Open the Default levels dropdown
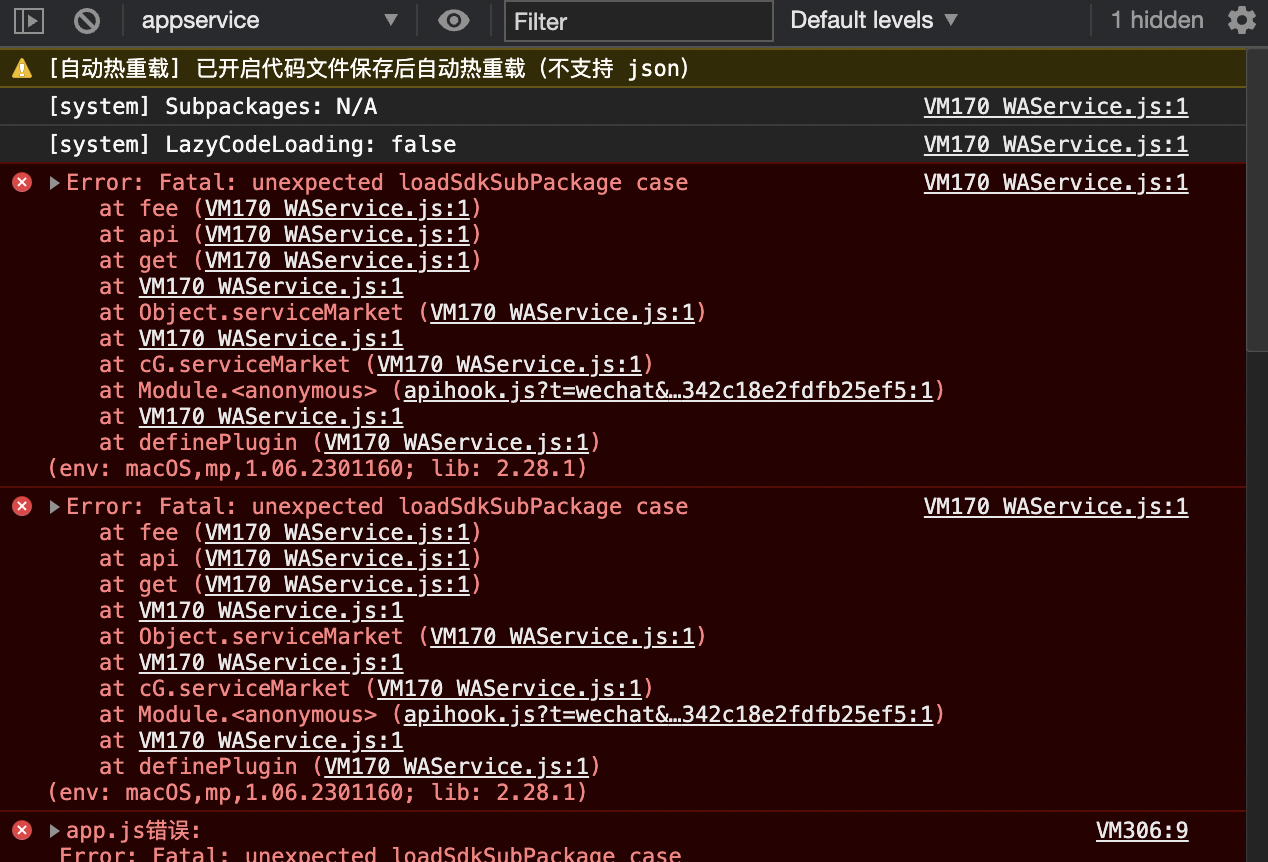This screenshot has width=1268, height=862. (874, 20)
